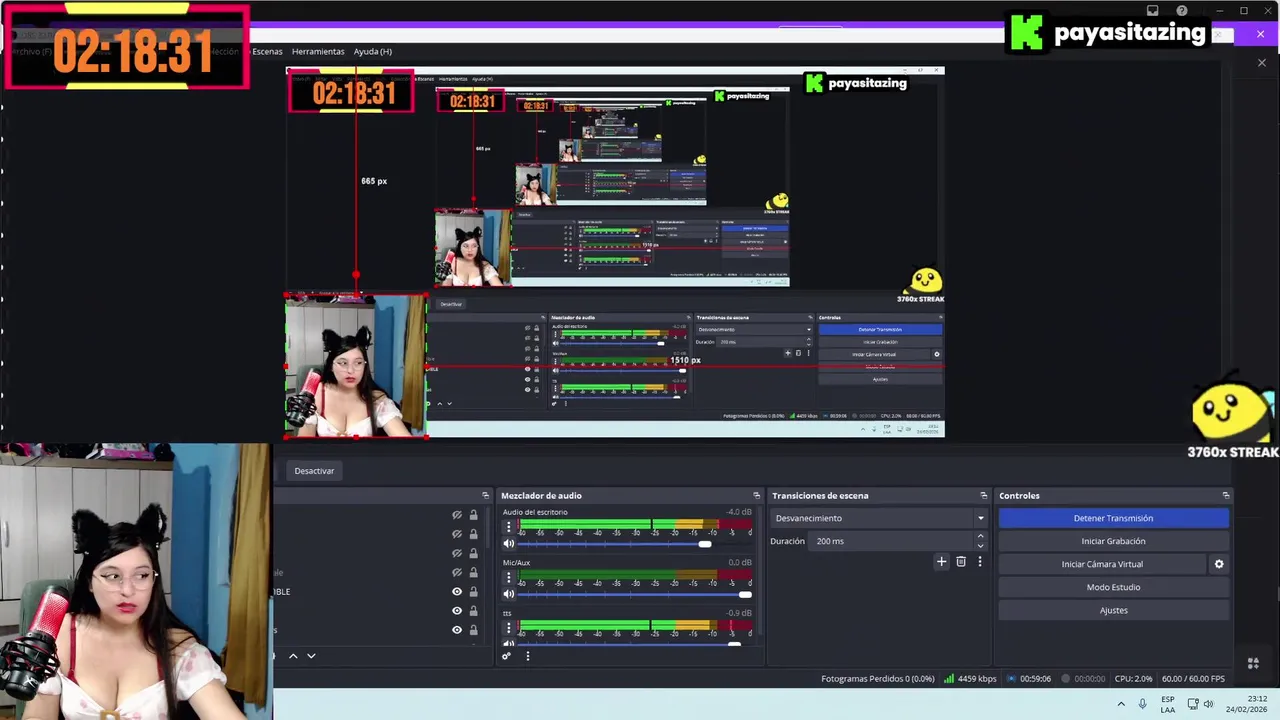Click 'Fotogramas Perdidos 0 (0.0%)' status text

pos(878,679)
